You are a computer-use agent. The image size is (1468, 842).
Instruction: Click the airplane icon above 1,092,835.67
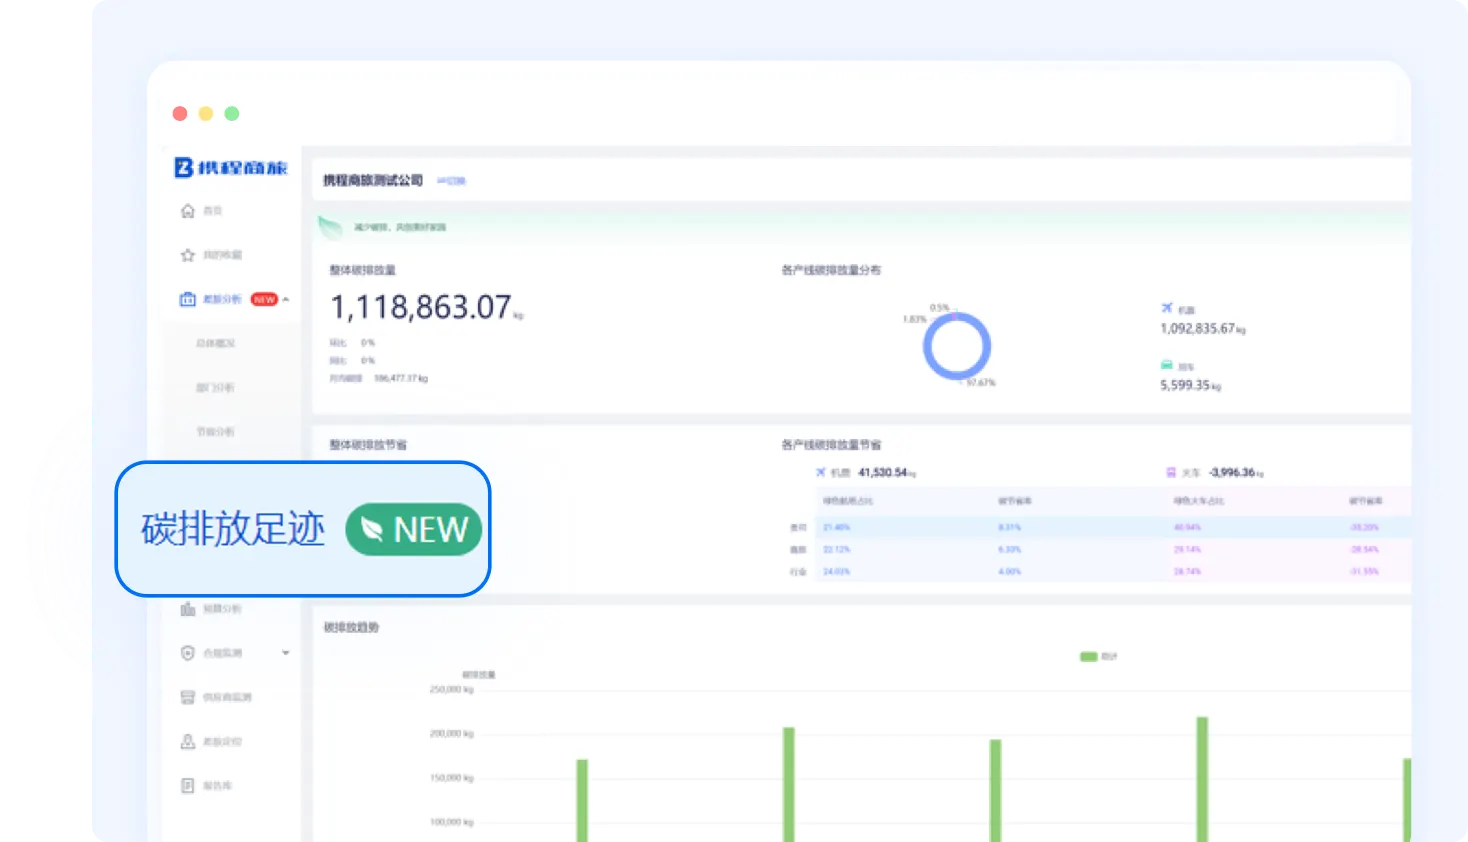pyautogui.click(x=1167, y=308)
